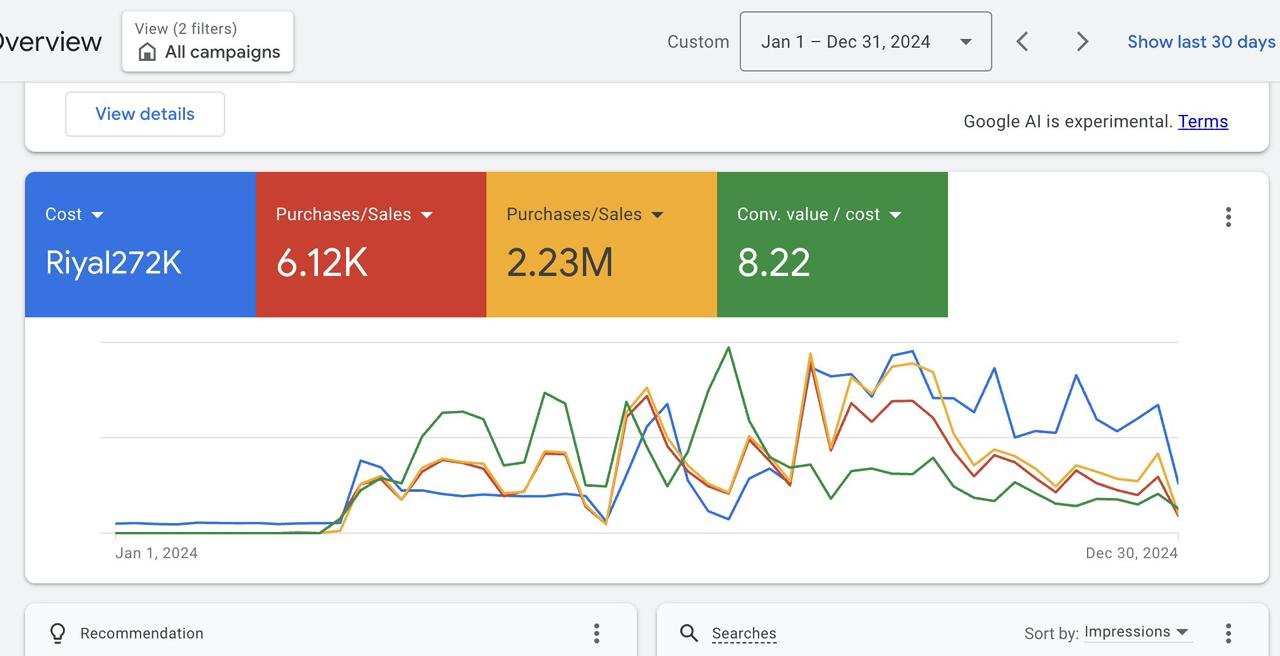
Task: Open the Sort by Impressions dropdown
Action: tap(1137, 632)
